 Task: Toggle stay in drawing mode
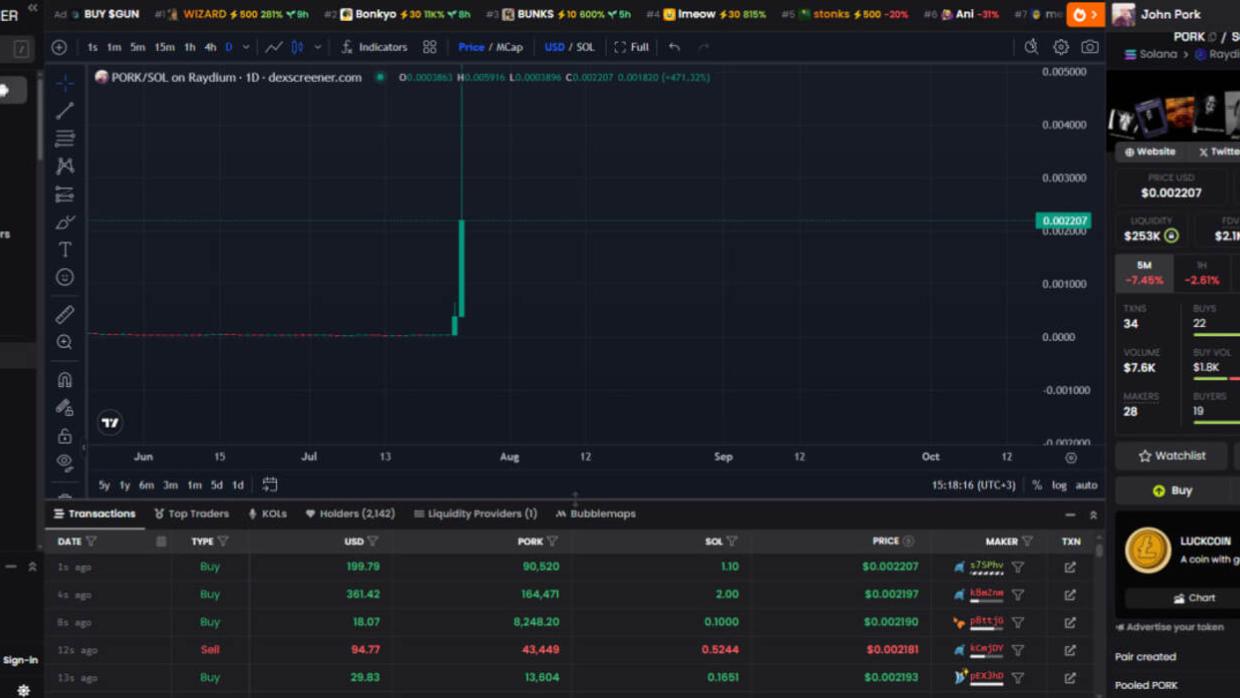tap(65, 408)
